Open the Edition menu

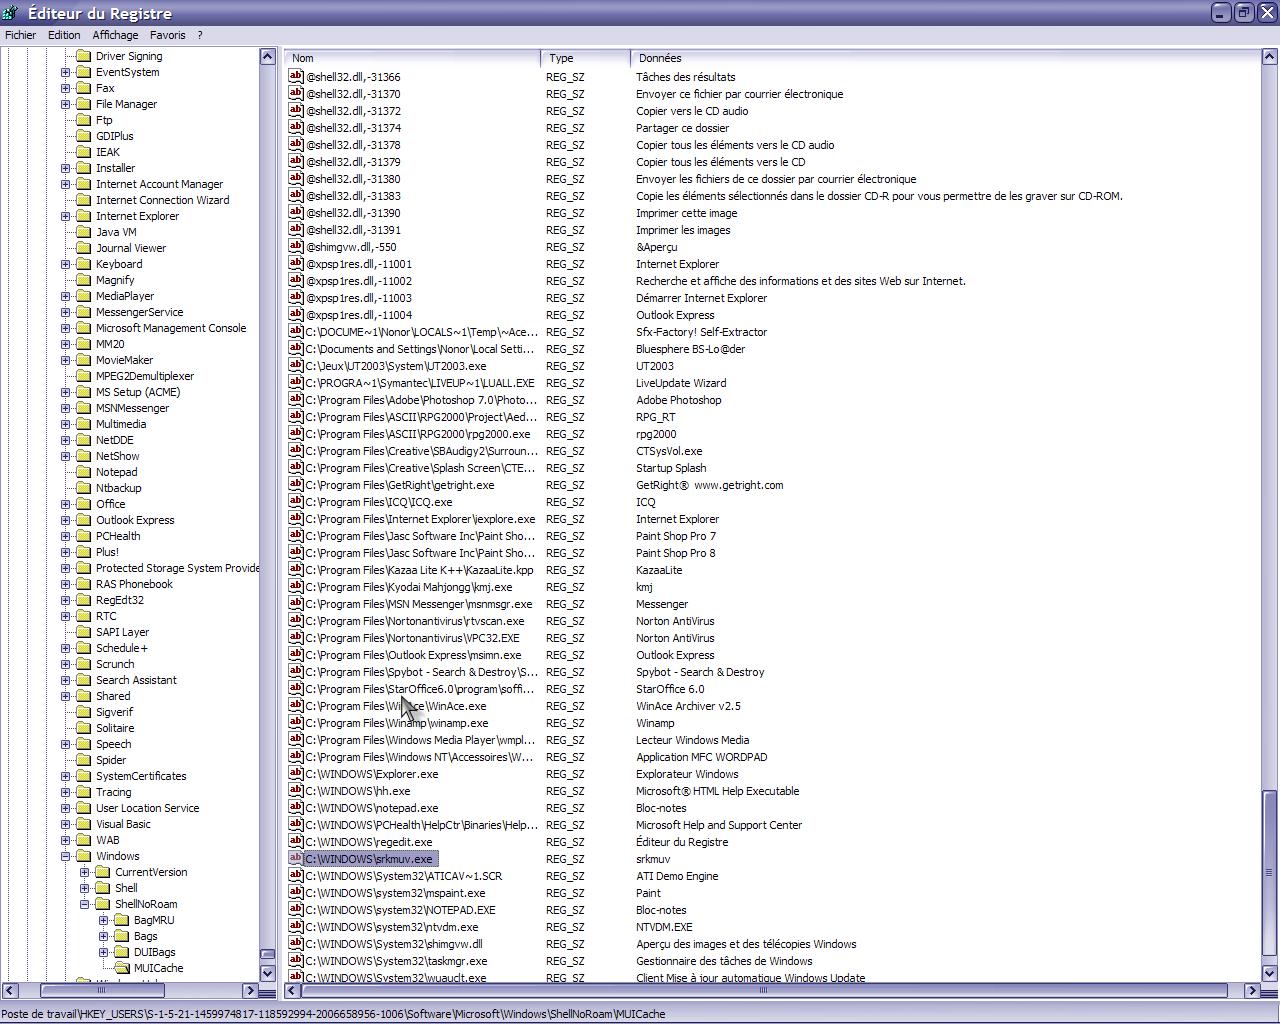pyautogui.click(x=64, y=35)
